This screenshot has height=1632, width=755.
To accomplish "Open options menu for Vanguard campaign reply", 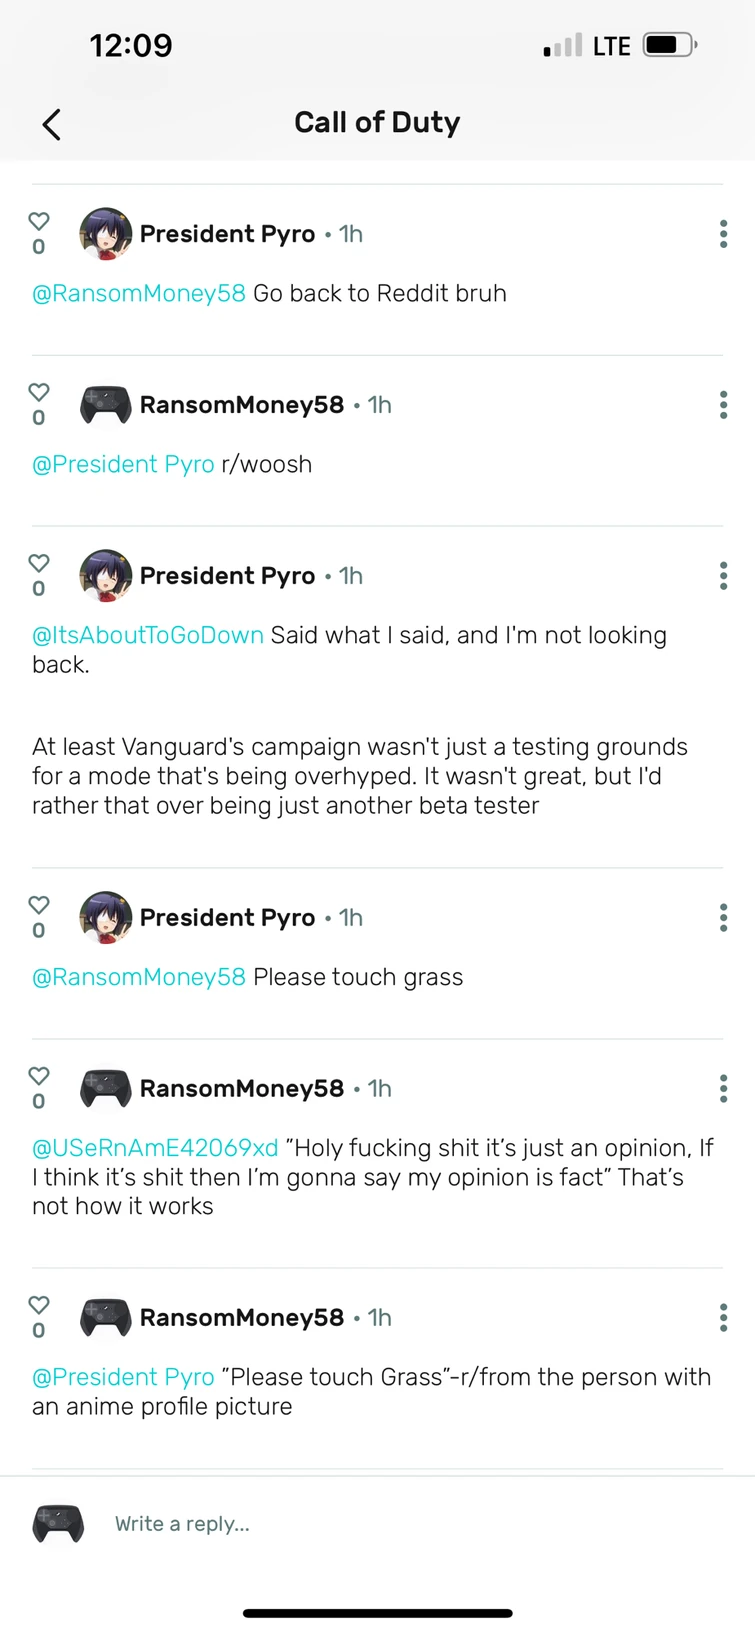I will [x=723, y=576].
